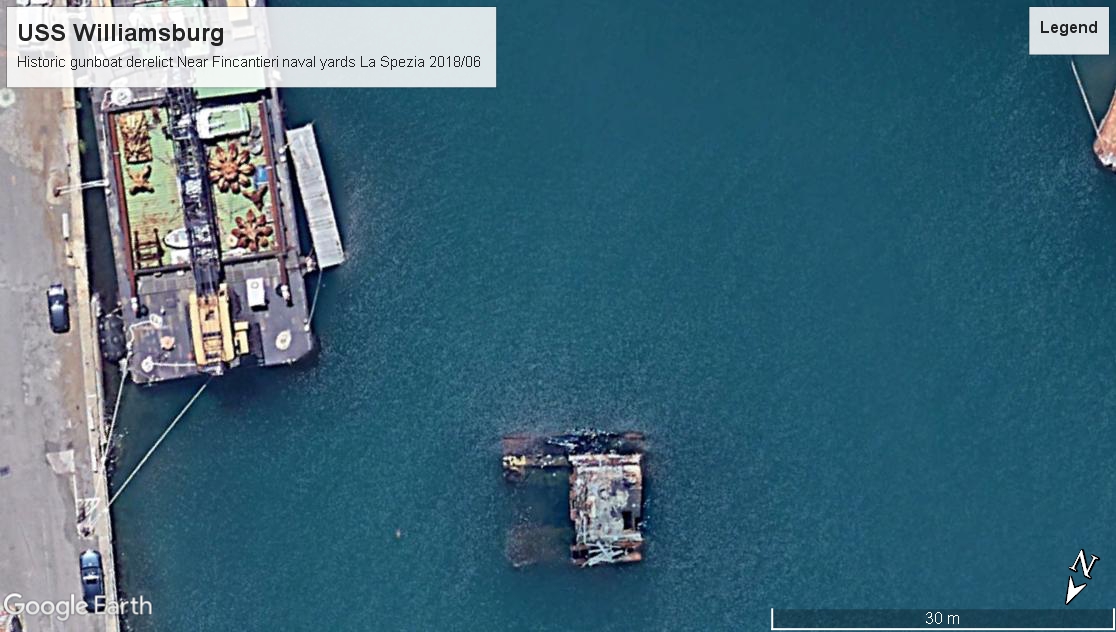Click the white box on barge's dark deck
Viewport: 1116px width, 632px height.
point(256,292)
